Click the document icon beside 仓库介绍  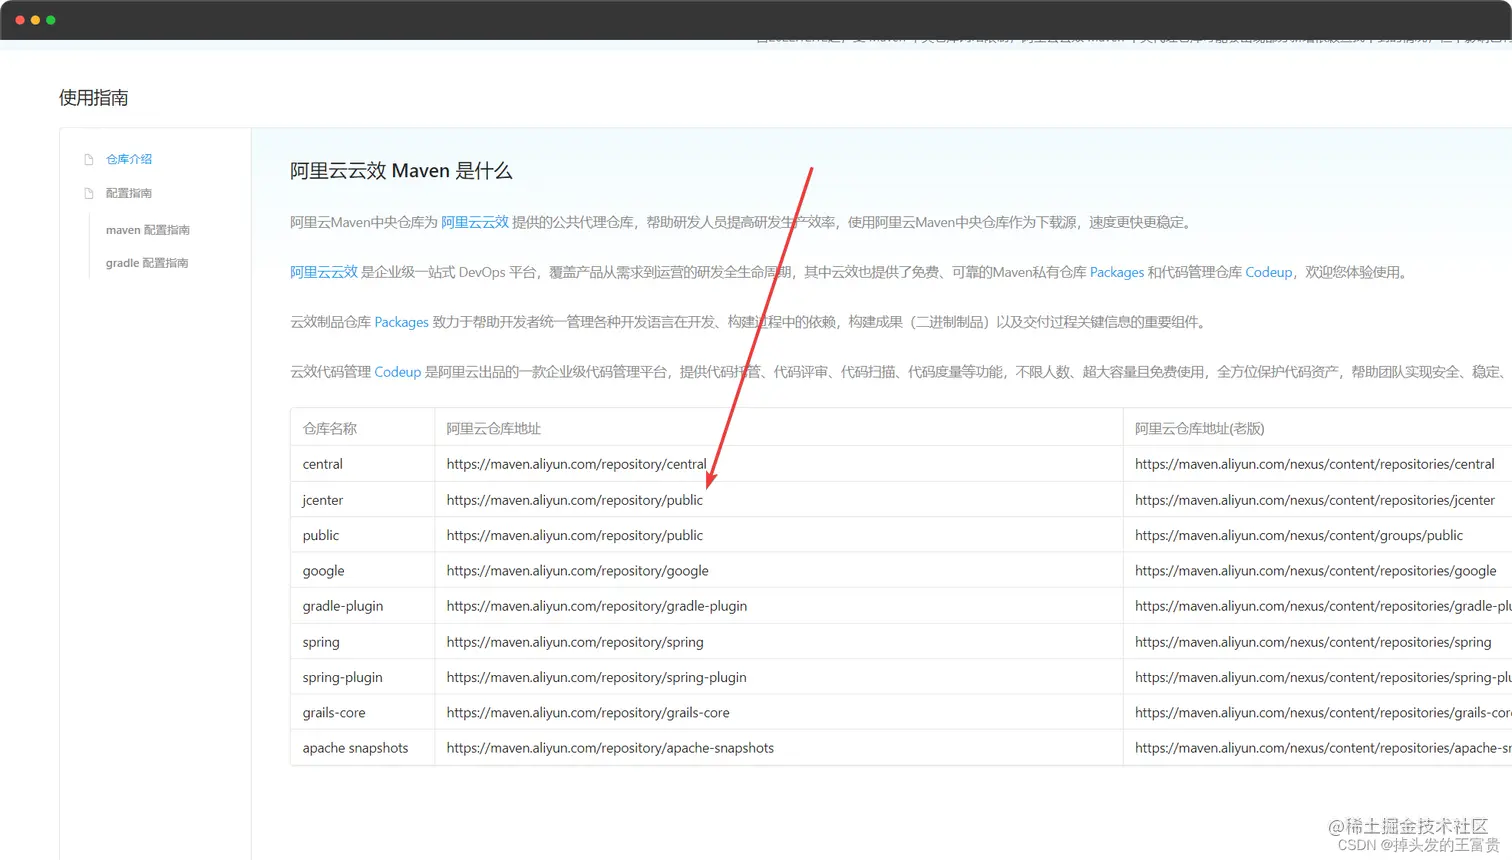point(89,159)
